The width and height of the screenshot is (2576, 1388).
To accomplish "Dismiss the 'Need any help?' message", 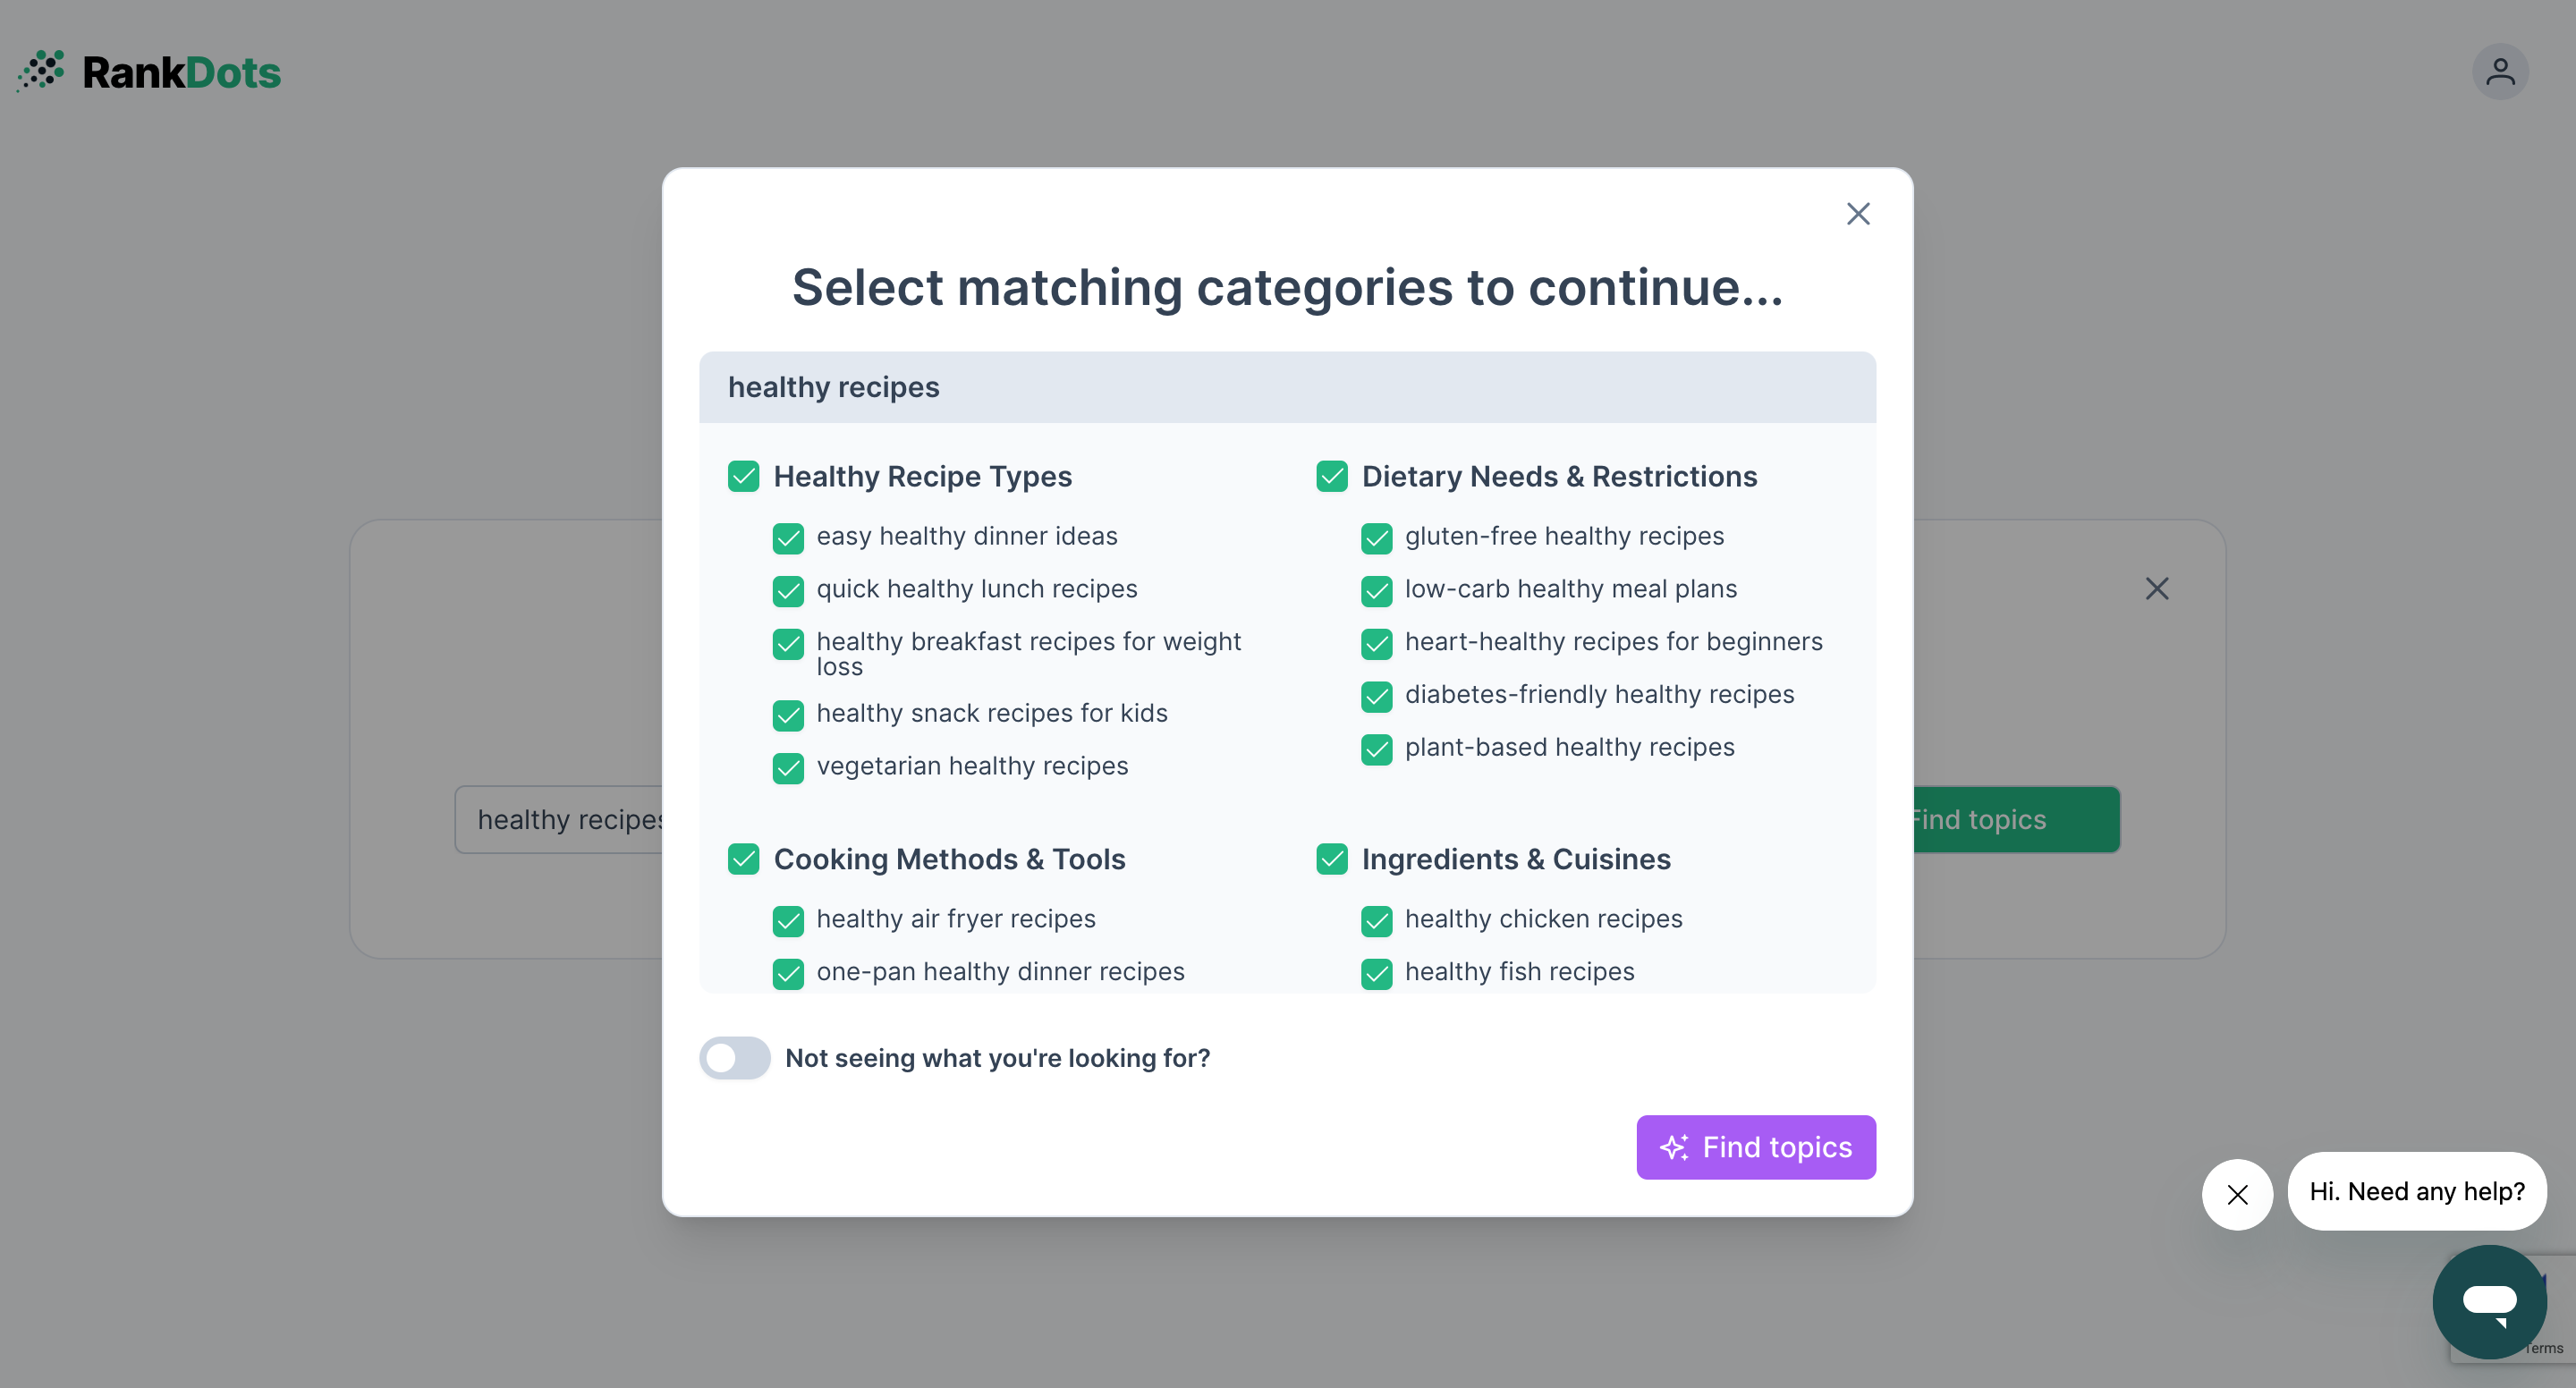I will [2237, 1194].
